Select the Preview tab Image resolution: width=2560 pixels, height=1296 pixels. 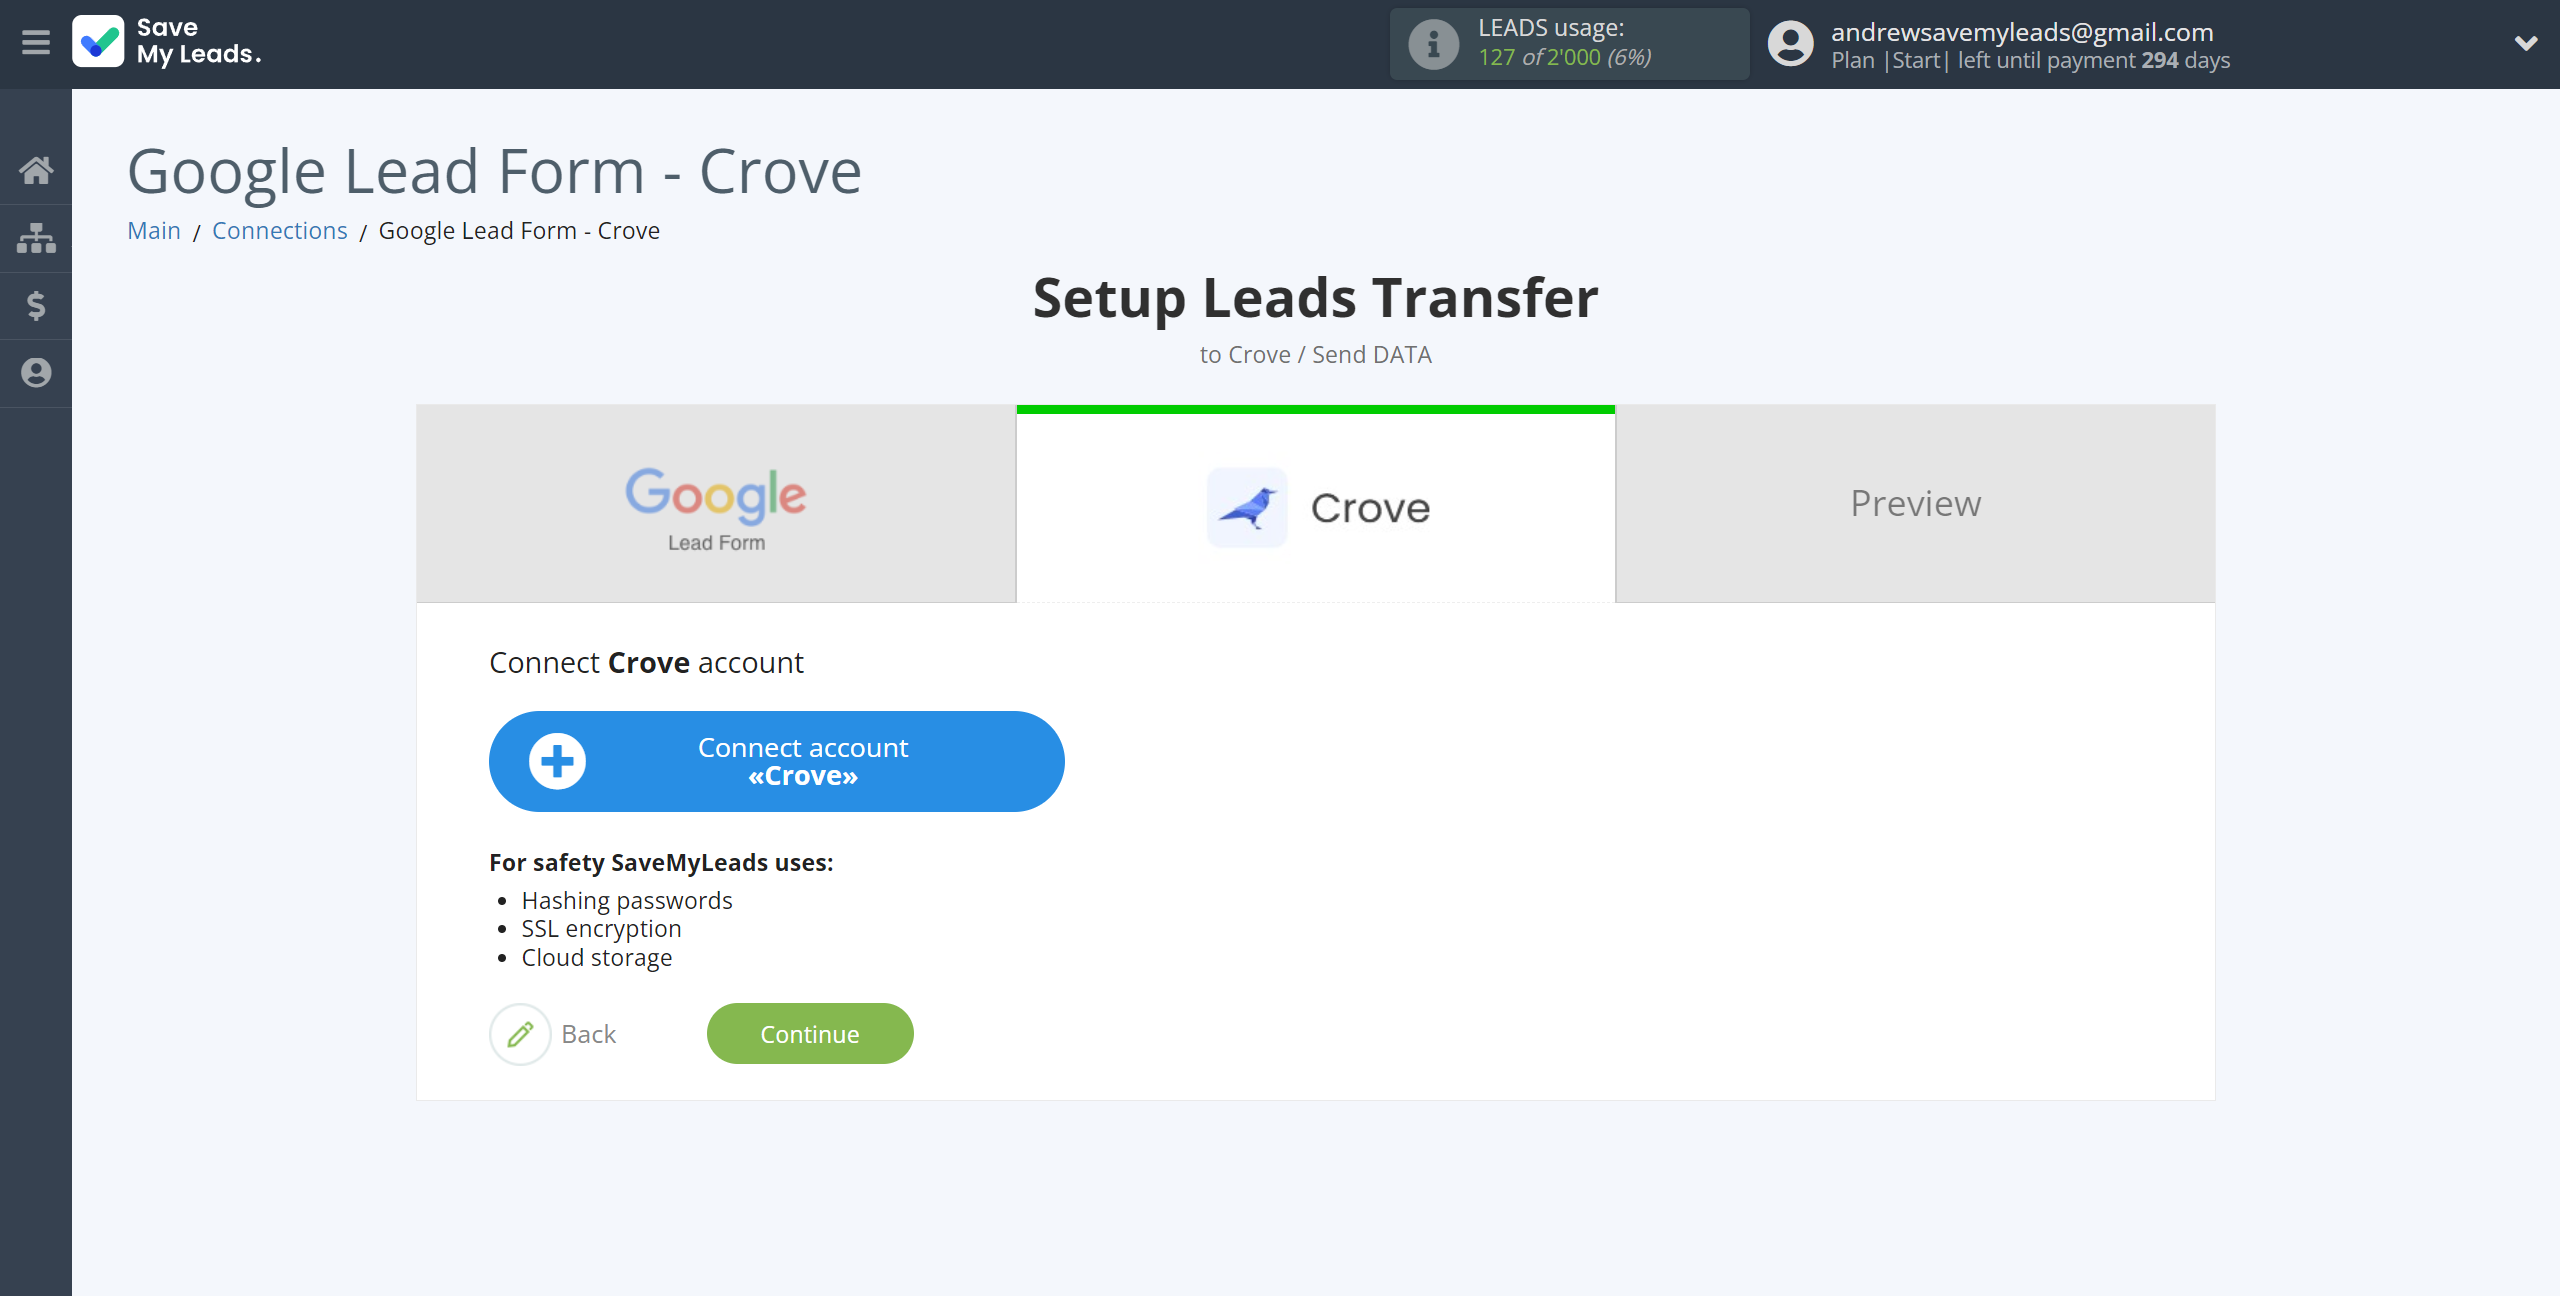coord(1915,503)
